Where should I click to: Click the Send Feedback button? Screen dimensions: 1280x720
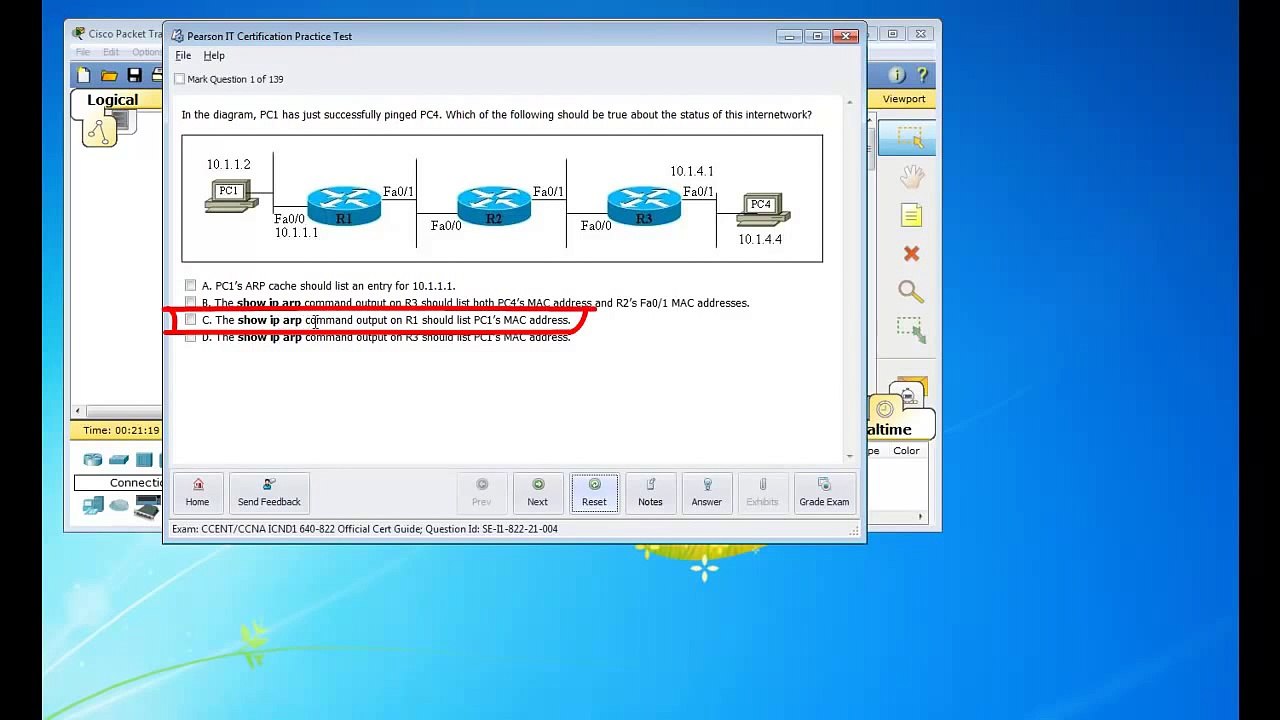click(x=269, y=492)
